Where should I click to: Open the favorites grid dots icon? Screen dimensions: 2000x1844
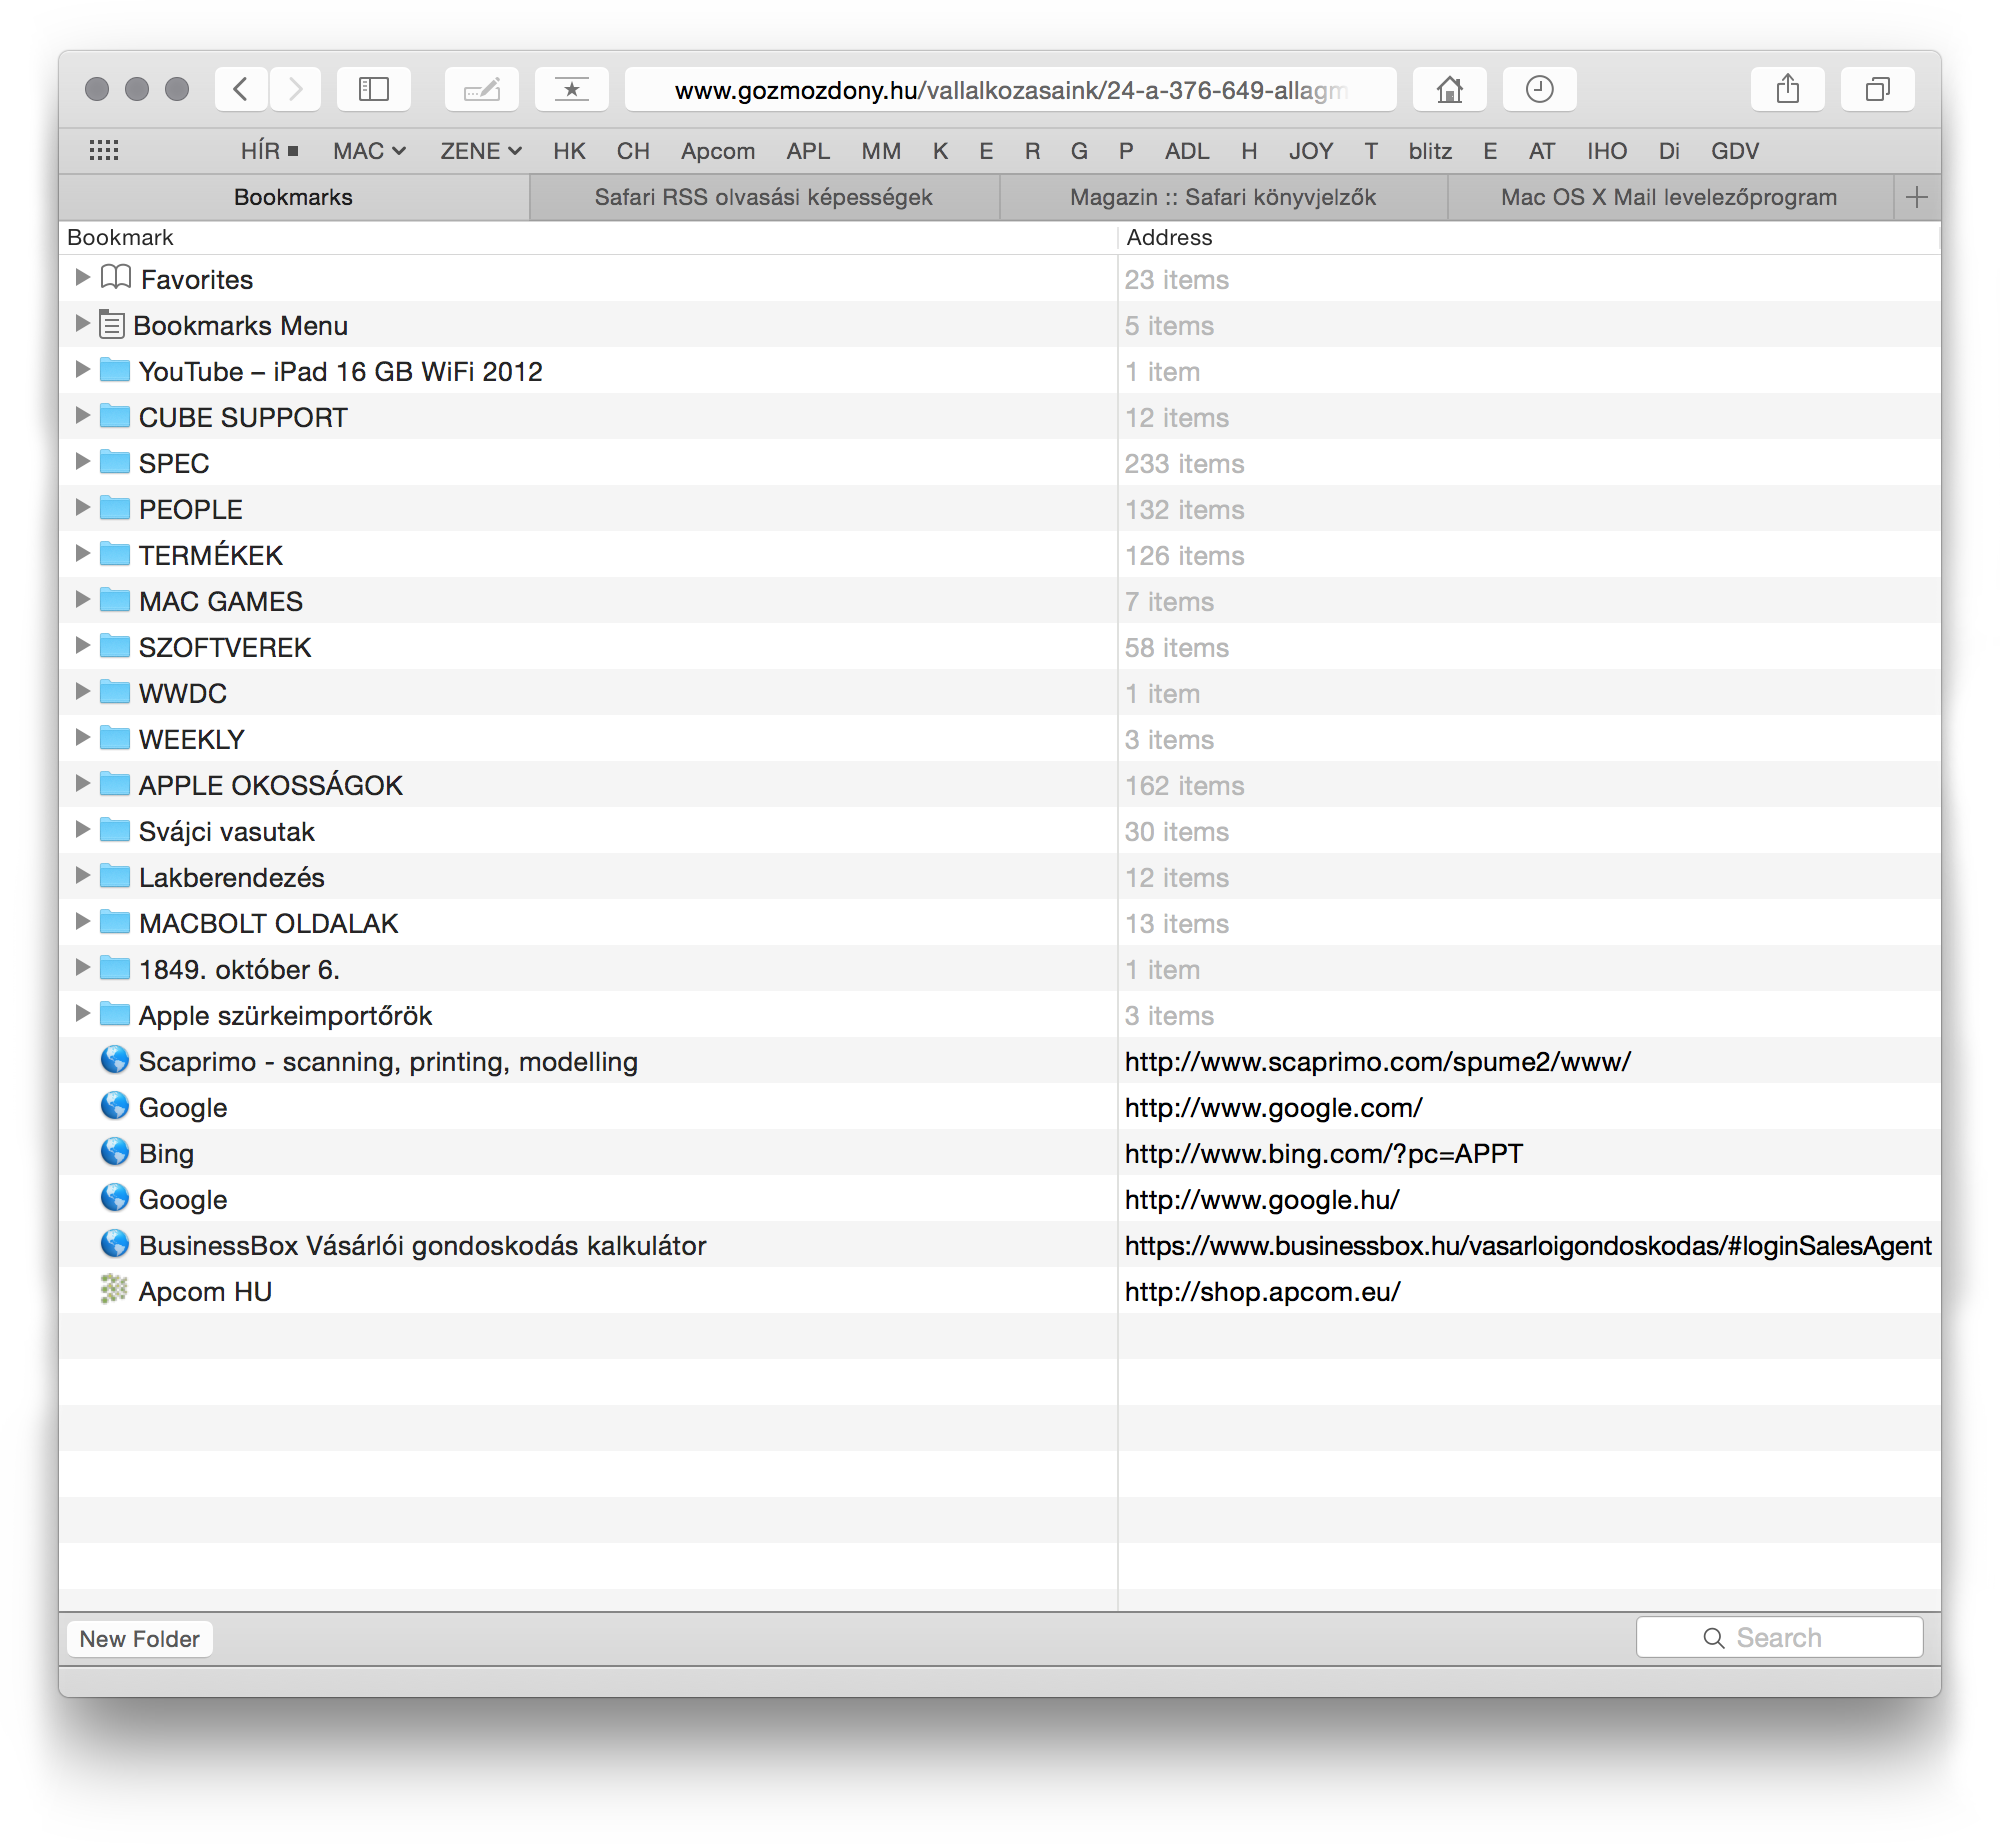104,151
